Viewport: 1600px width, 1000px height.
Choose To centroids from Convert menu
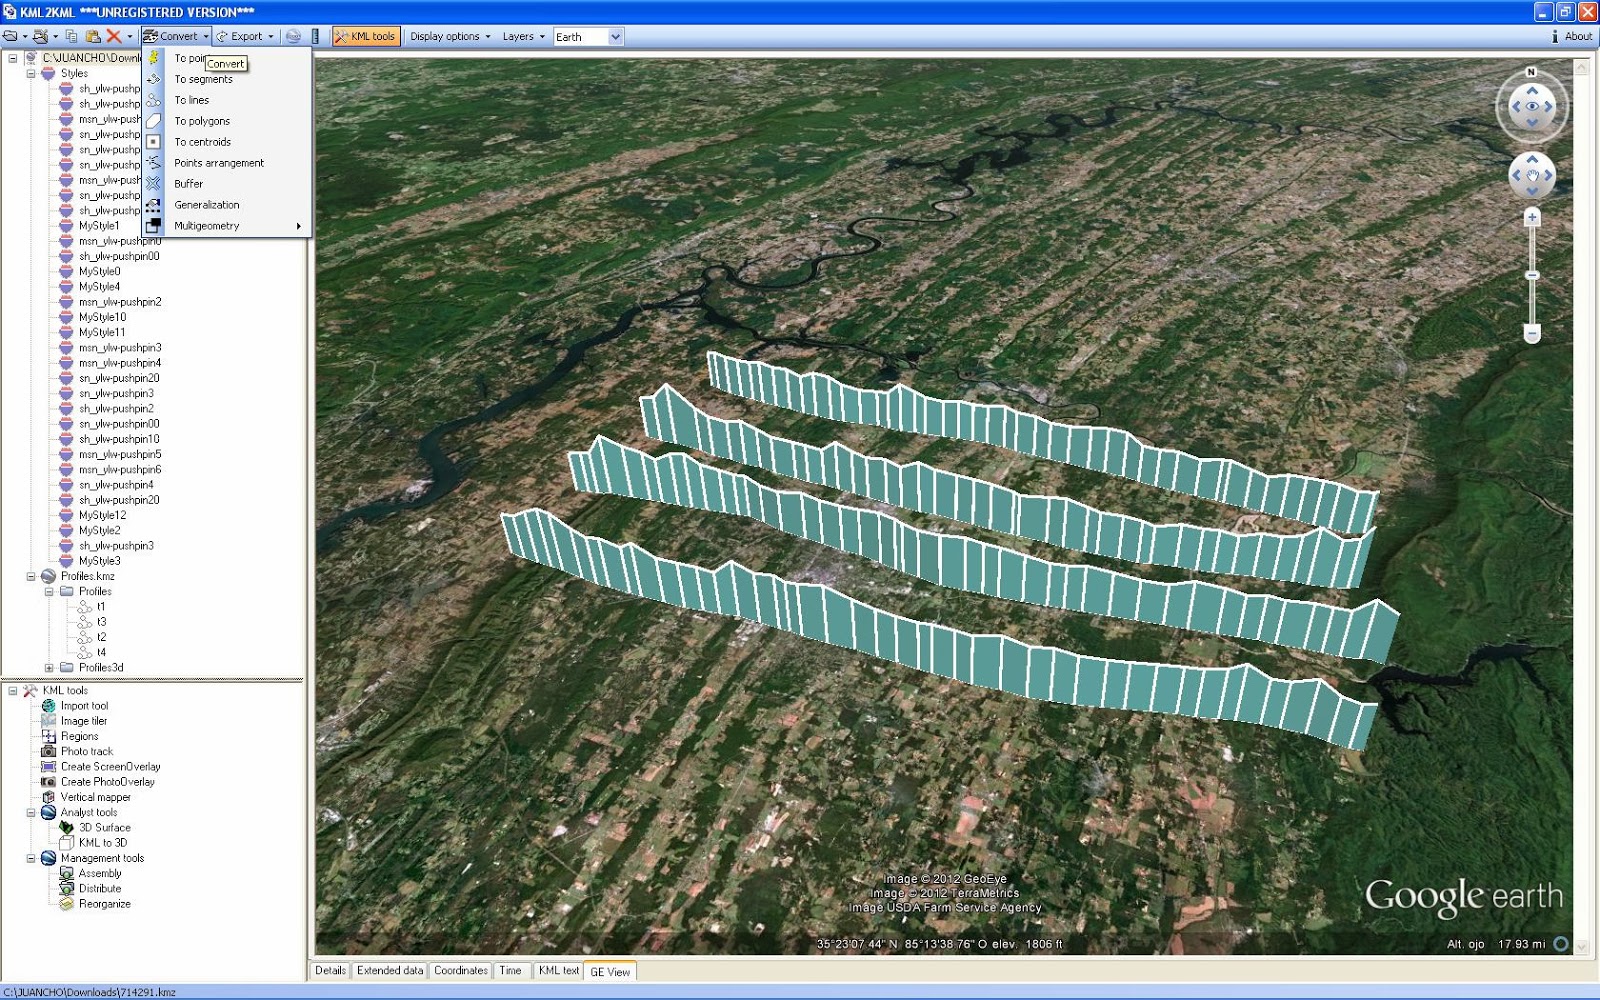point(227,142)
